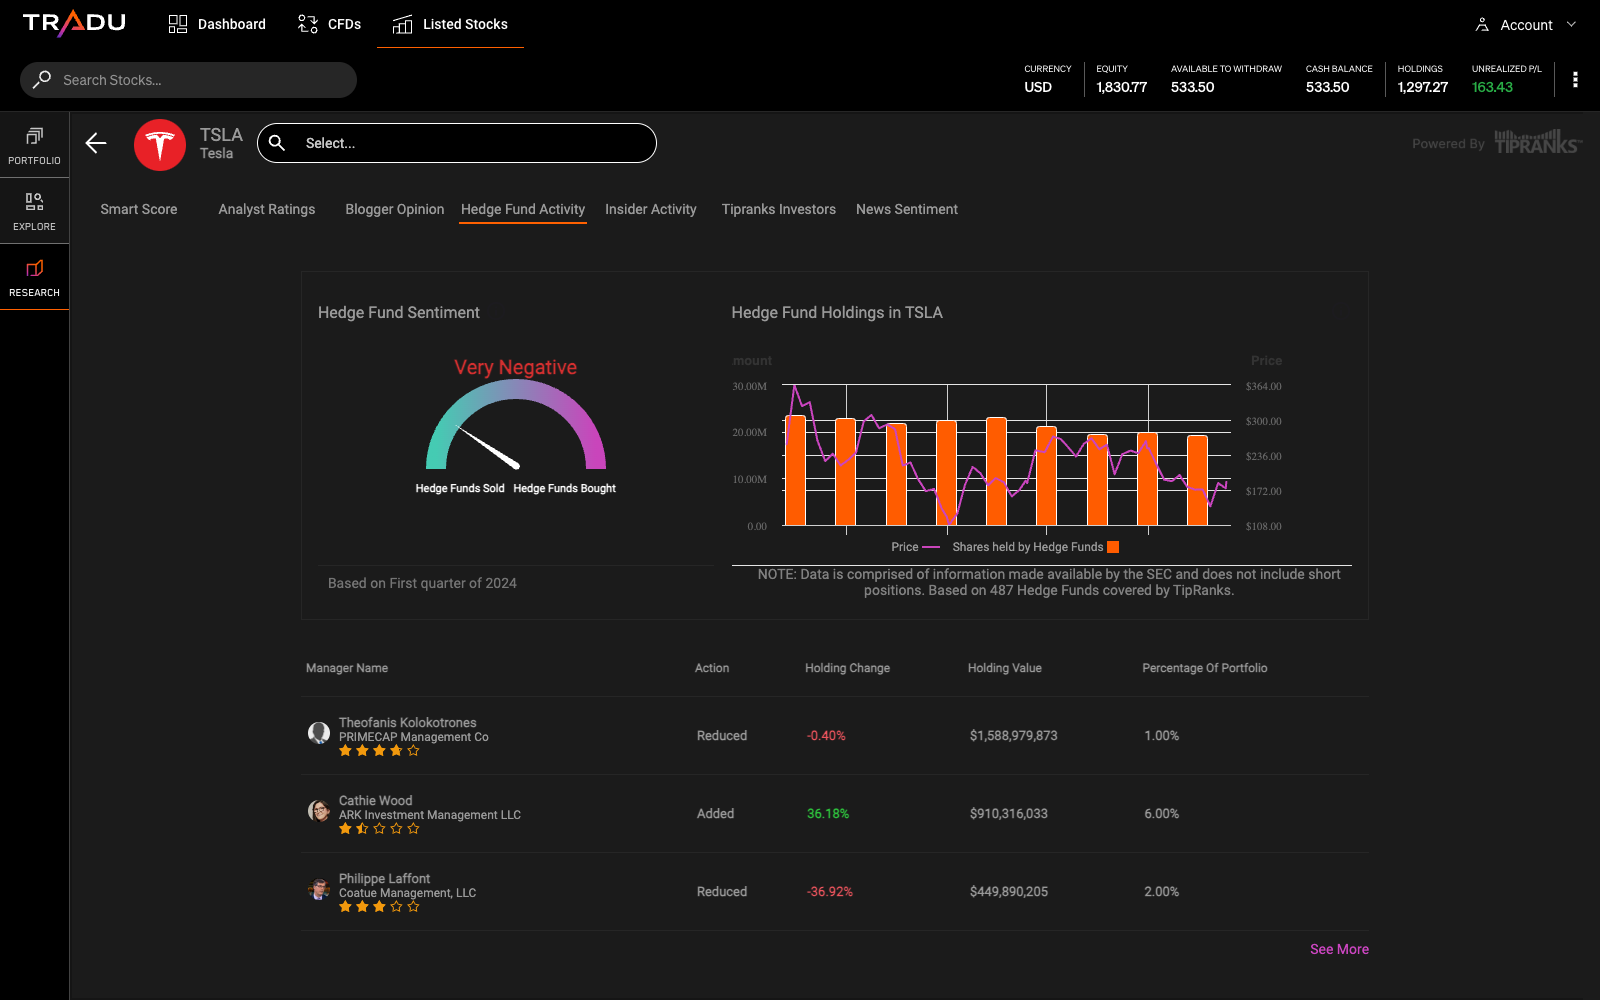The height and width of the screenshot is (1000, 1600).
Task: Click the hedge fund sentiment gauge
Action: [x=516, y=425]
